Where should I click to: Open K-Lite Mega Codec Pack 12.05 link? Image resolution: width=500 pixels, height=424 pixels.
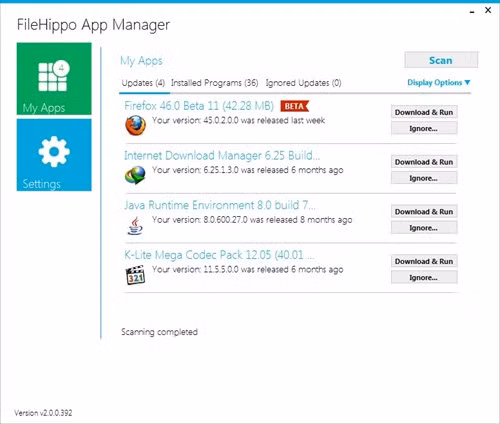click(x=219, y=255)
